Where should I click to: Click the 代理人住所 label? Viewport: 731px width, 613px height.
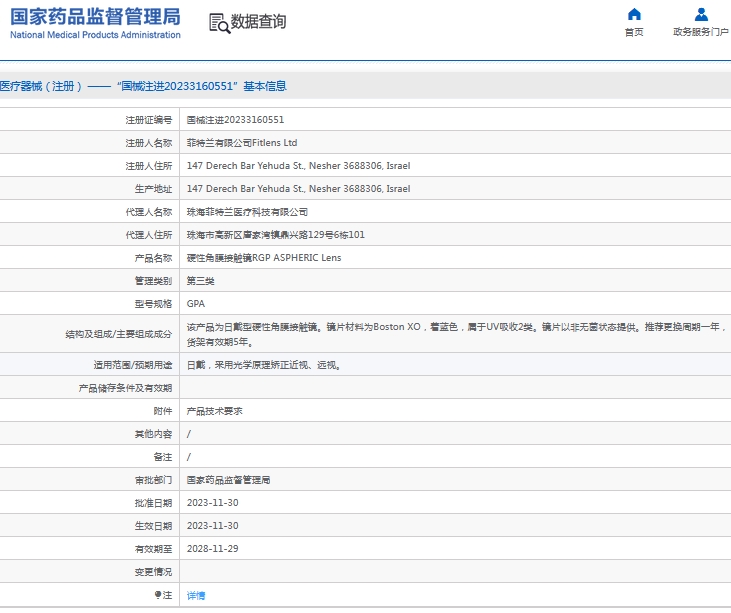click(x=149, y=235)
